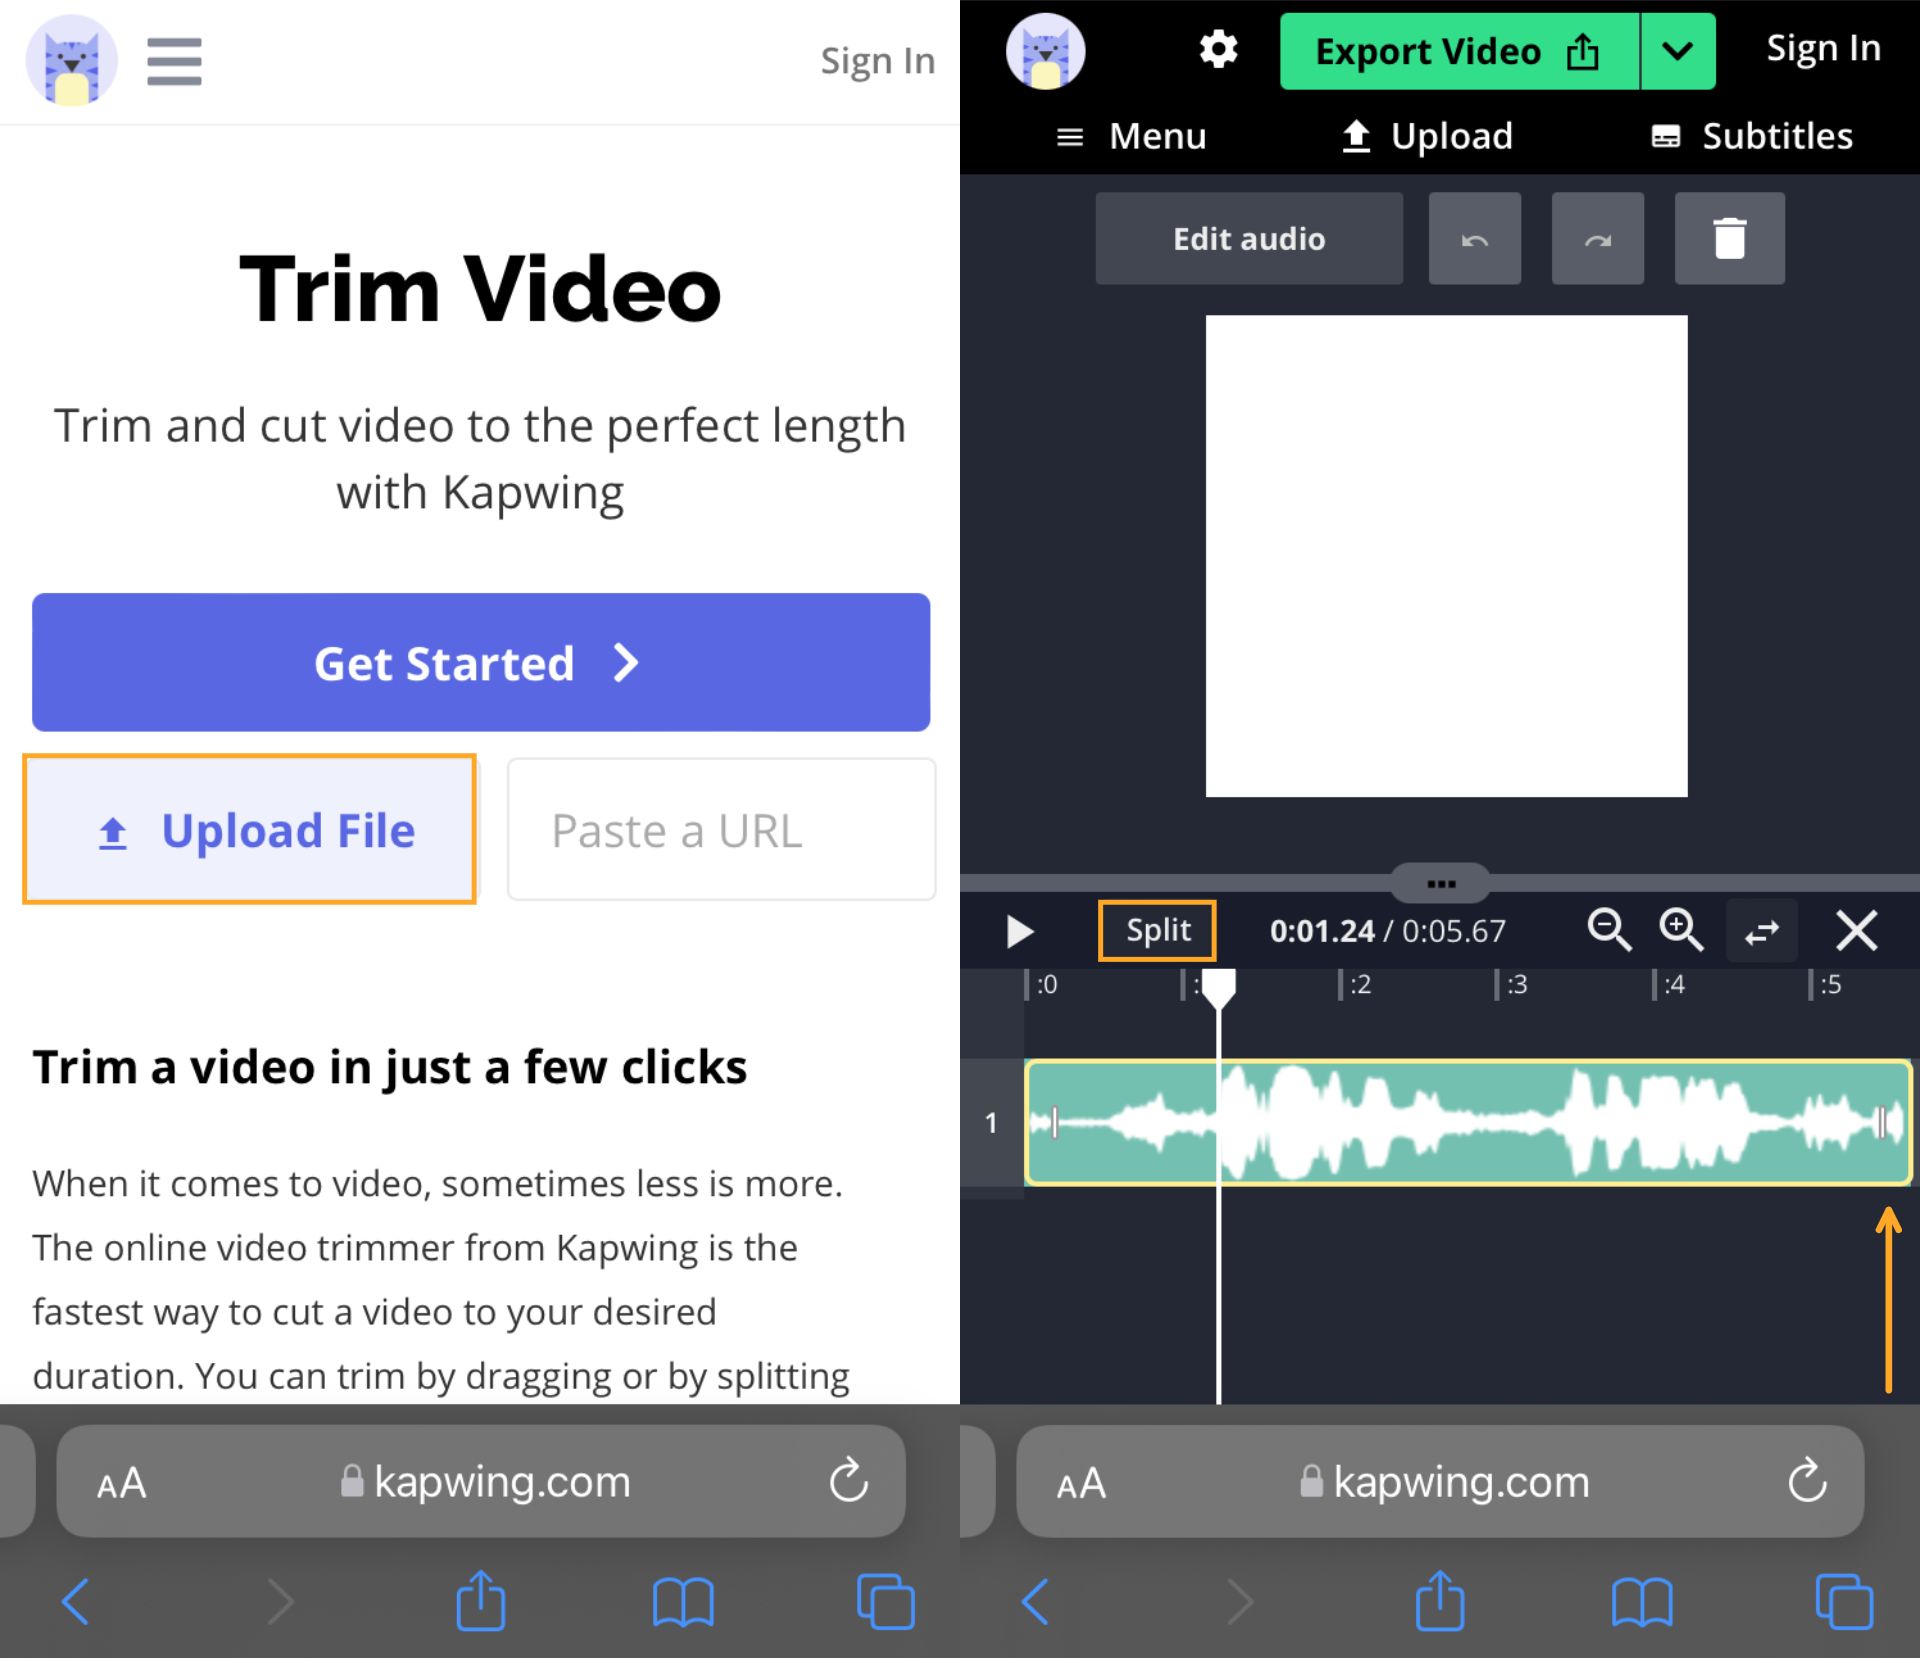Click the fit-to-width arrows icon

tap(1761, 931)
